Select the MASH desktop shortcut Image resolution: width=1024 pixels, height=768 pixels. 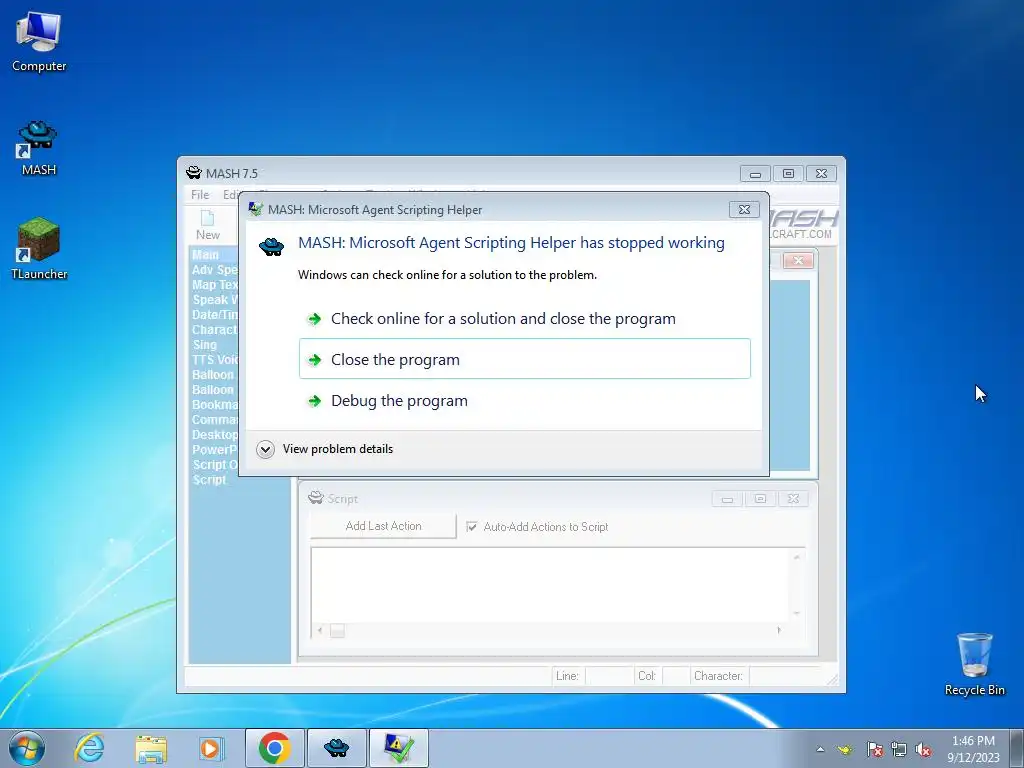coord(39,148)
